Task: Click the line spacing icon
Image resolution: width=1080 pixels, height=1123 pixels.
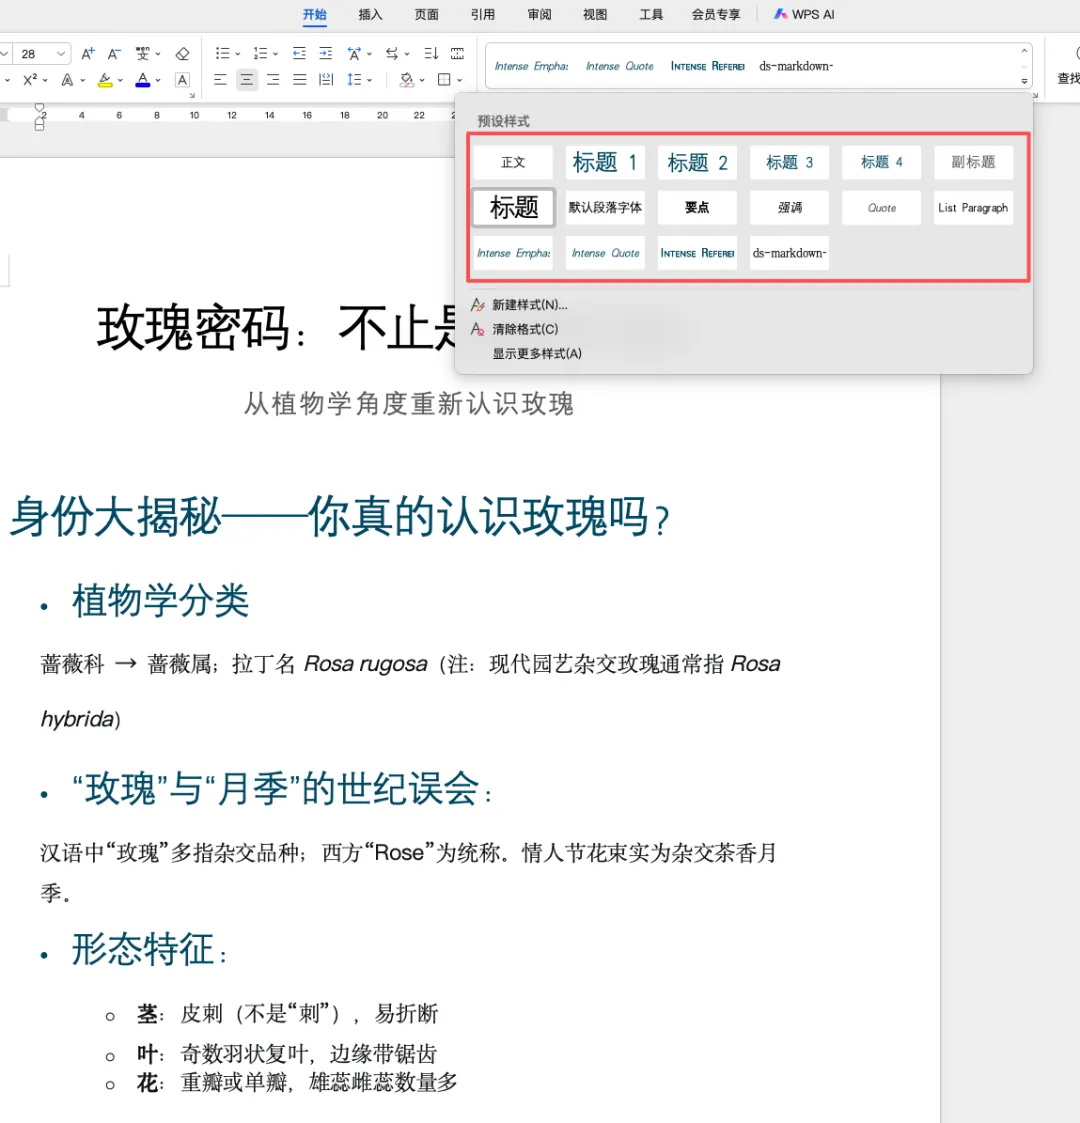Action: [354, 79]
